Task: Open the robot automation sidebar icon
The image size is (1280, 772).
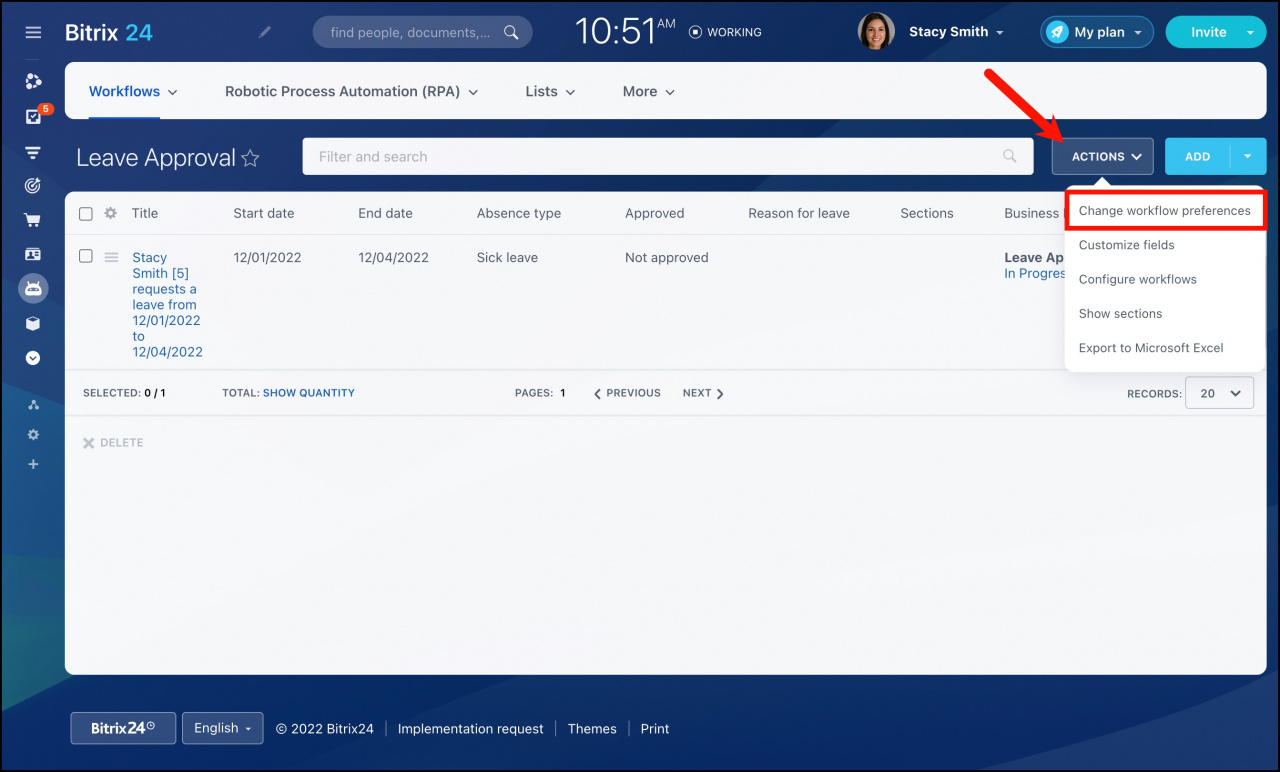Action: [x=33, y=289]
